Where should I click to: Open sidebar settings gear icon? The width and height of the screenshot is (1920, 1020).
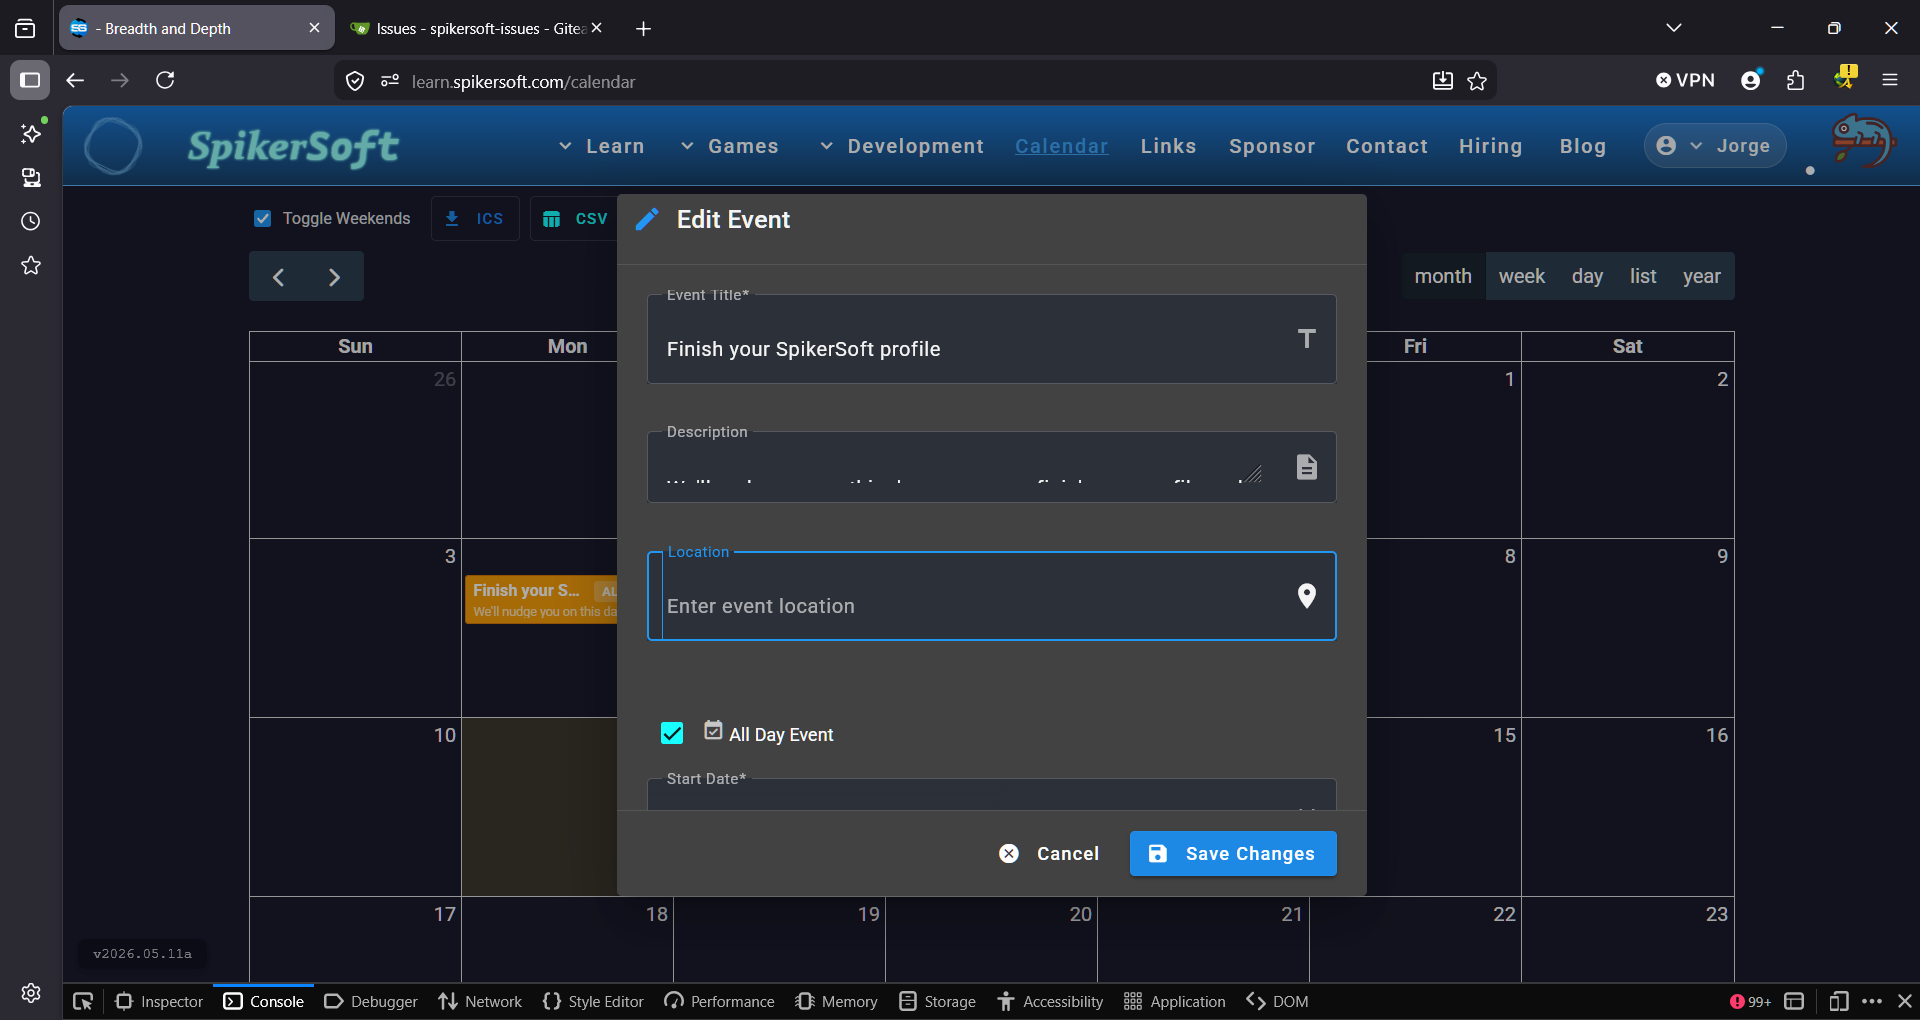coord(31,992)
